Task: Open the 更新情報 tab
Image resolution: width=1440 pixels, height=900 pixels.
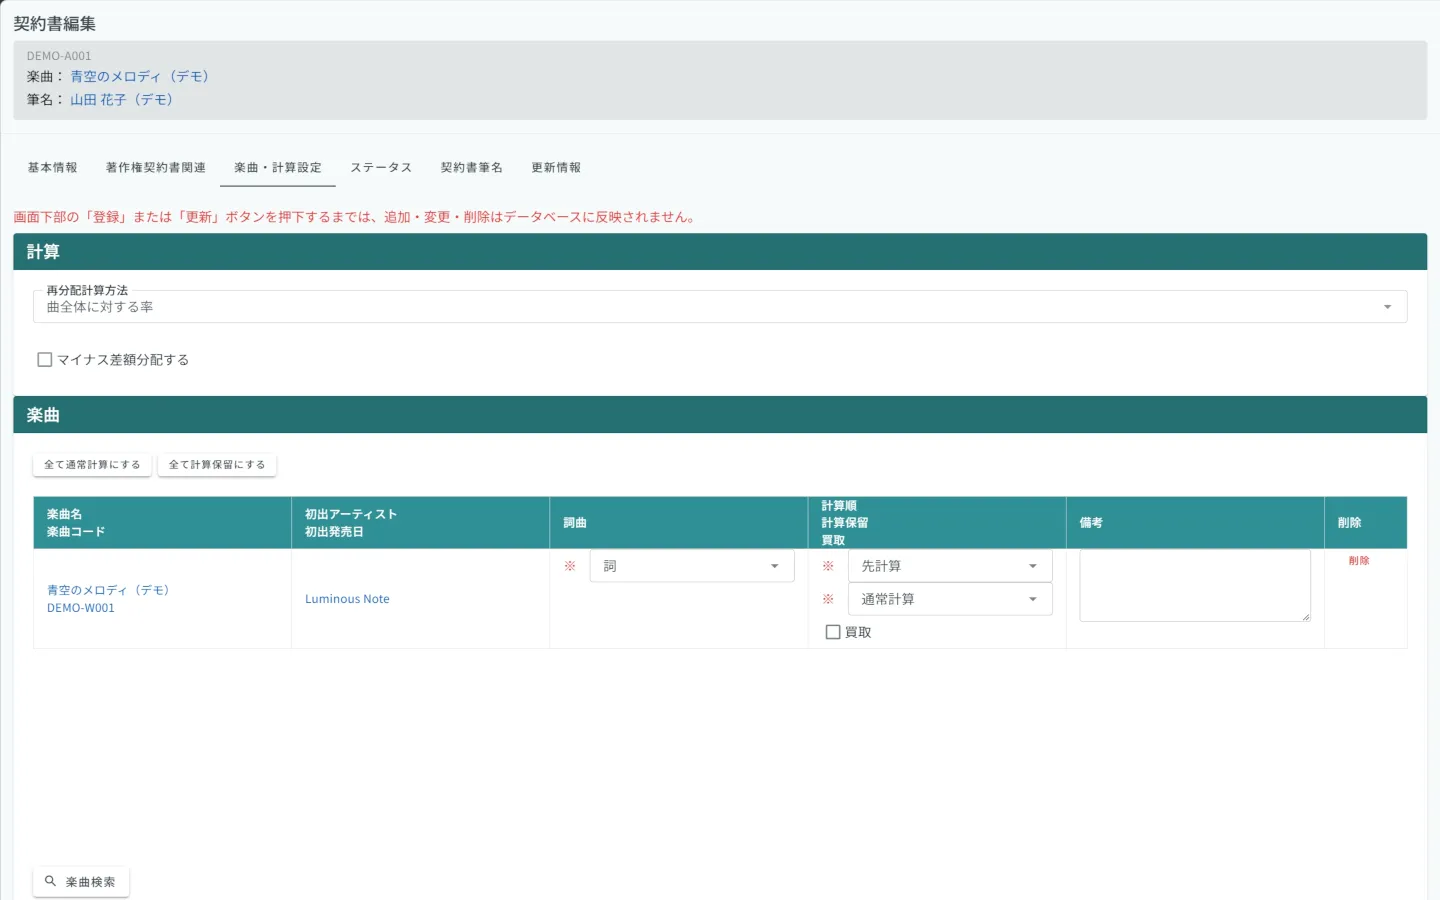Action: (x=556, y=167)
